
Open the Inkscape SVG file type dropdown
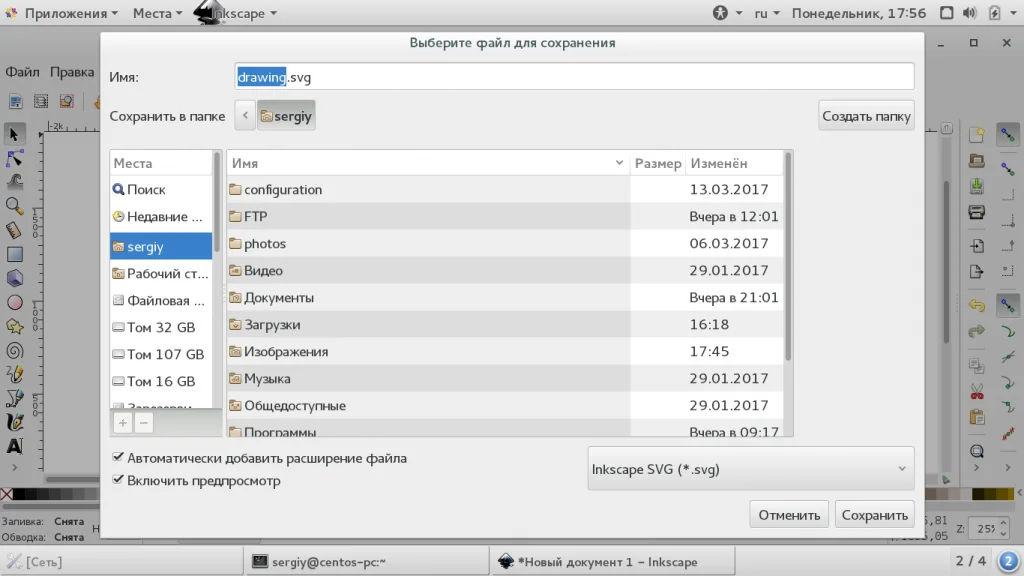point(750,469)
